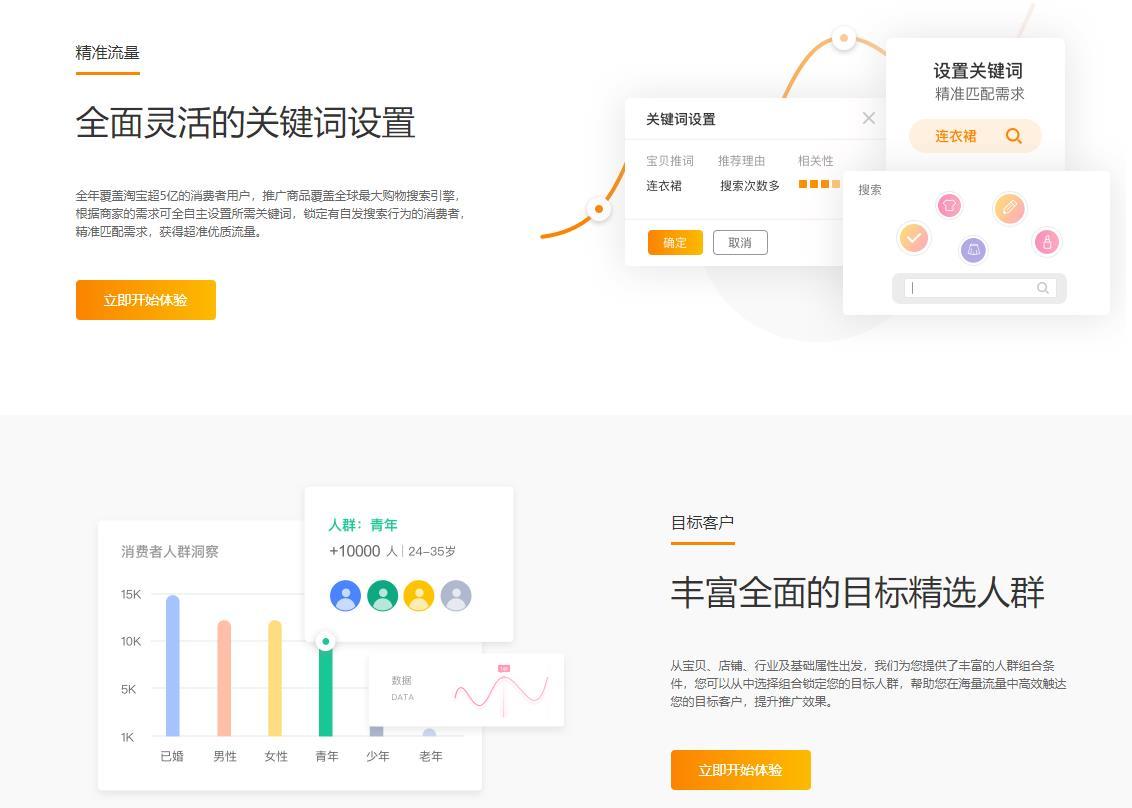This screenshot has height=808, width=1132.
Task: Click the 数据 DATA label
Action: click(402, 688)
